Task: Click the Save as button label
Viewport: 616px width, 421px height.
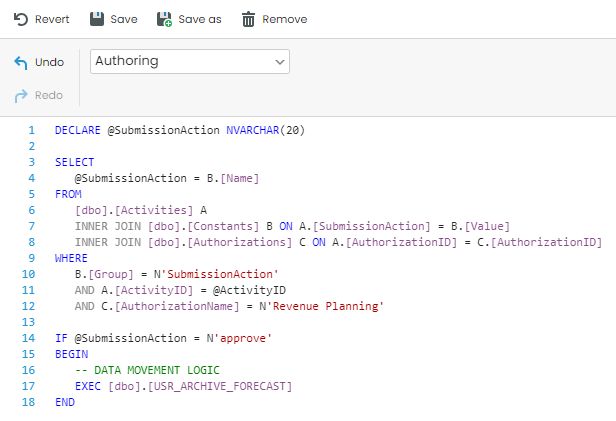Action: pyautogui.click(x=200, y=19)
